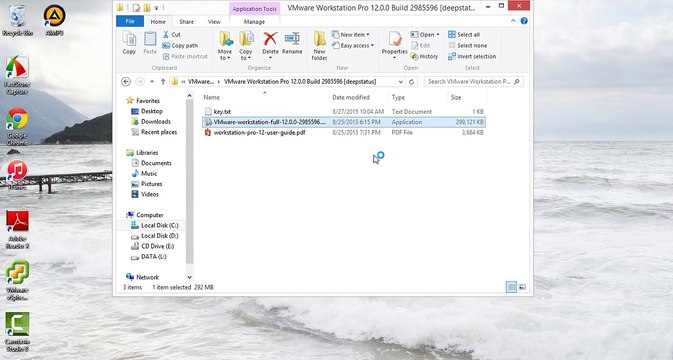Go back with the Back arrow
This screenshot has height=360, width=673.
[x=126, y=82]
